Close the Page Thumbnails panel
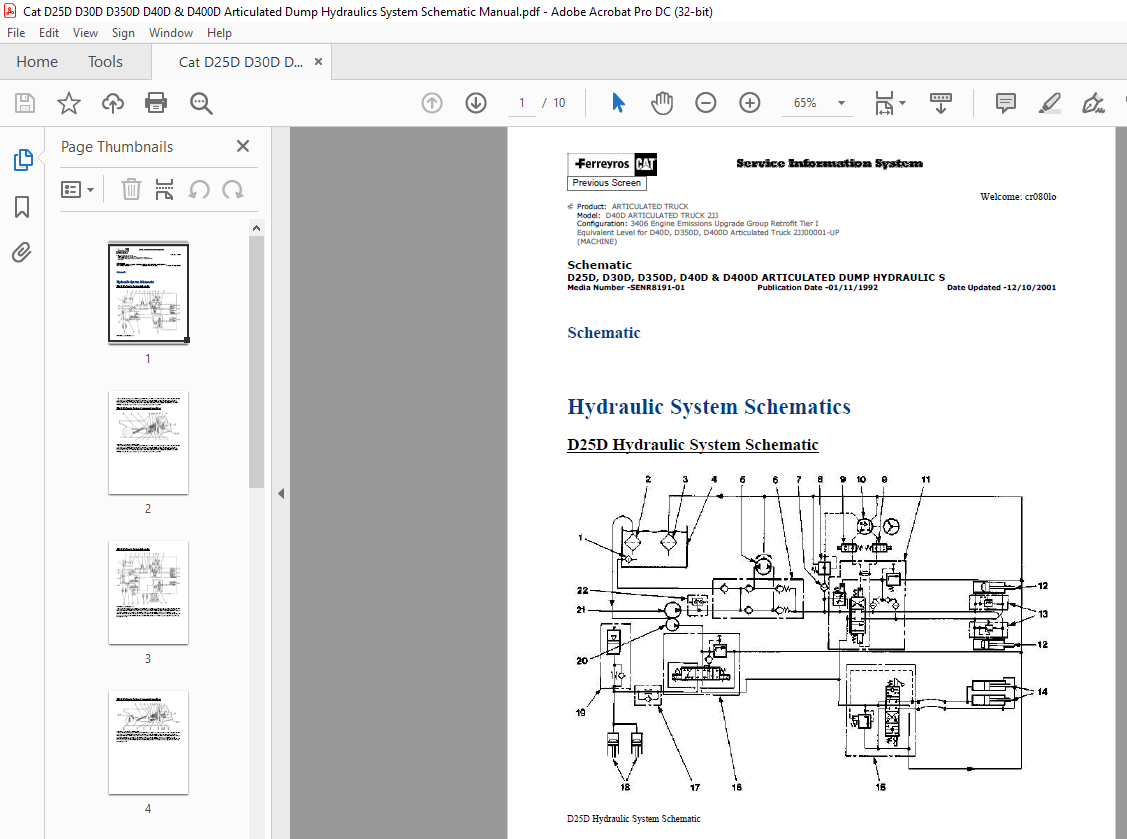 coord(243,147)
